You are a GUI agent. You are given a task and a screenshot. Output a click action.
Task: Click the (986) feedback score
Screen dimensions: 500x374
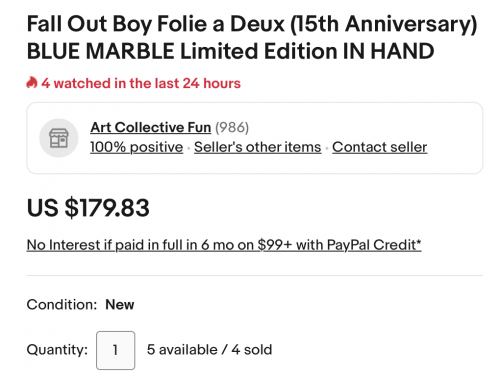pyautogui.click(x=232, y=127)
